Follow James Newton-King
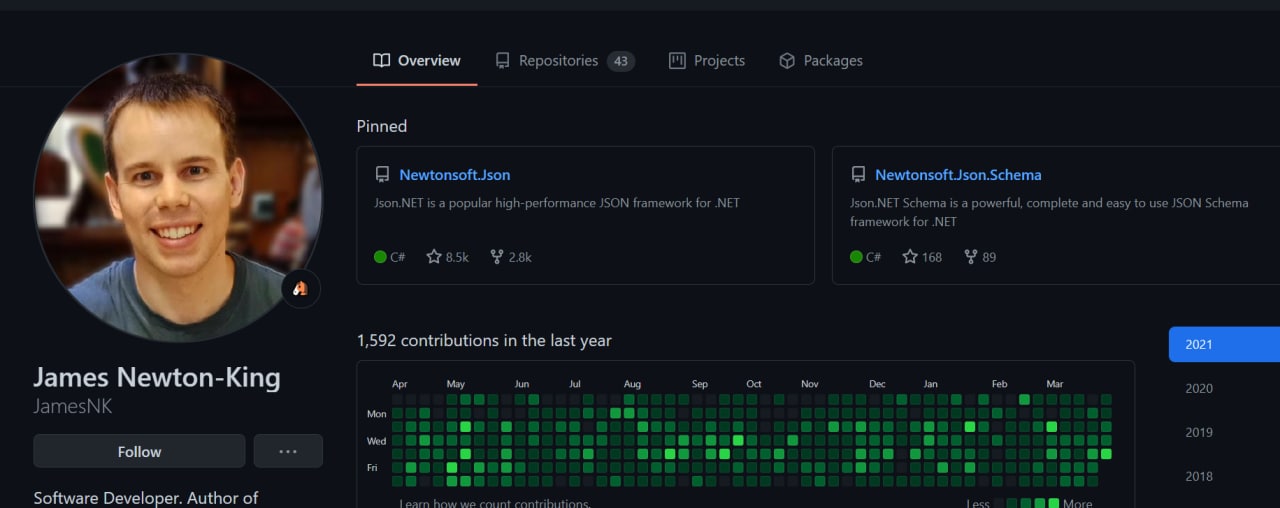 [139, 451]
